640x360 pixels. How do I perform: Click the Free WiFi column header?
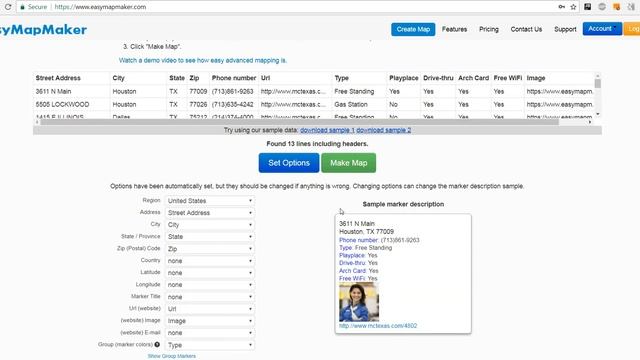click(508, 78)
